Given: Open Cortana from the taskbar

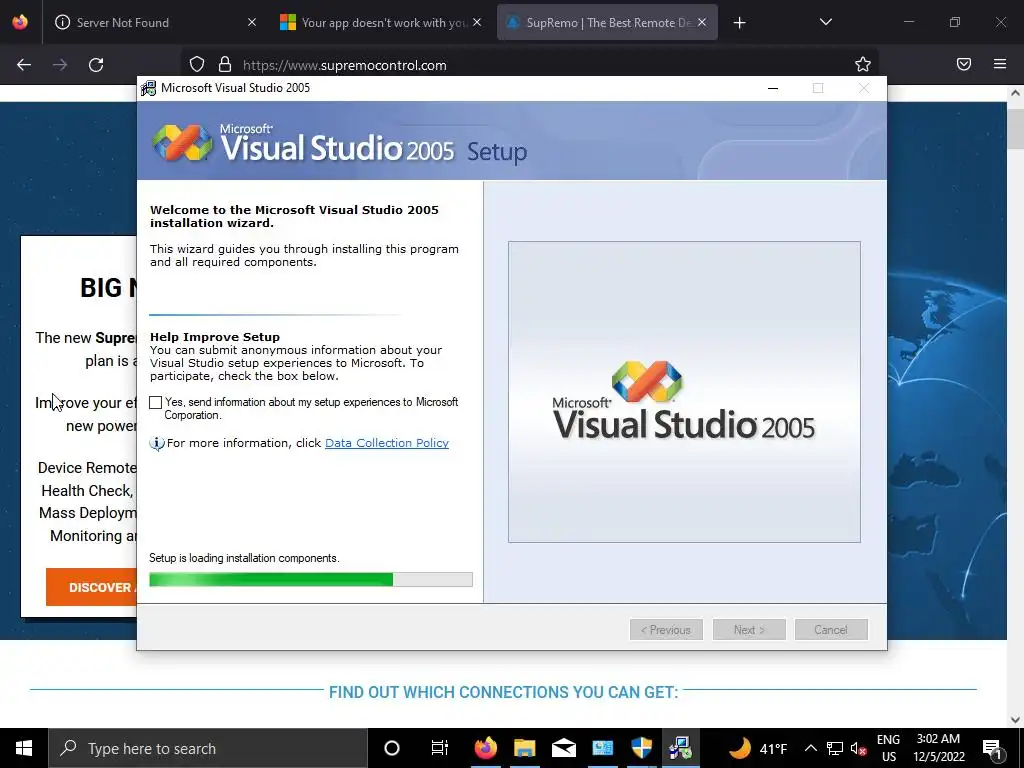Looking at the screenshot, I should 392,748.
